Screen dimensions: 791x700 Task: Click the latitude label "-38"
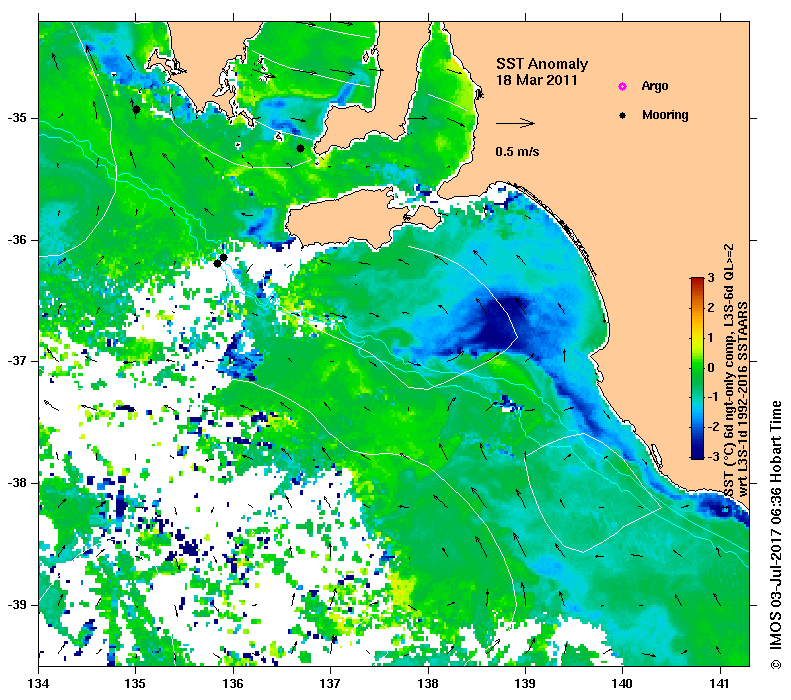point(17,483)
